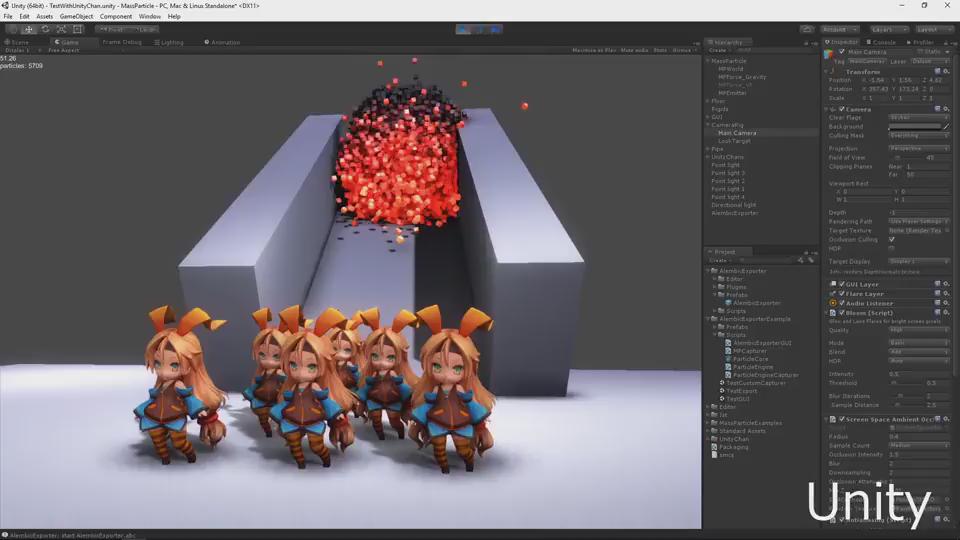
Task: Open the Layer dropdown in Inspector
Action: pos(929,61)
